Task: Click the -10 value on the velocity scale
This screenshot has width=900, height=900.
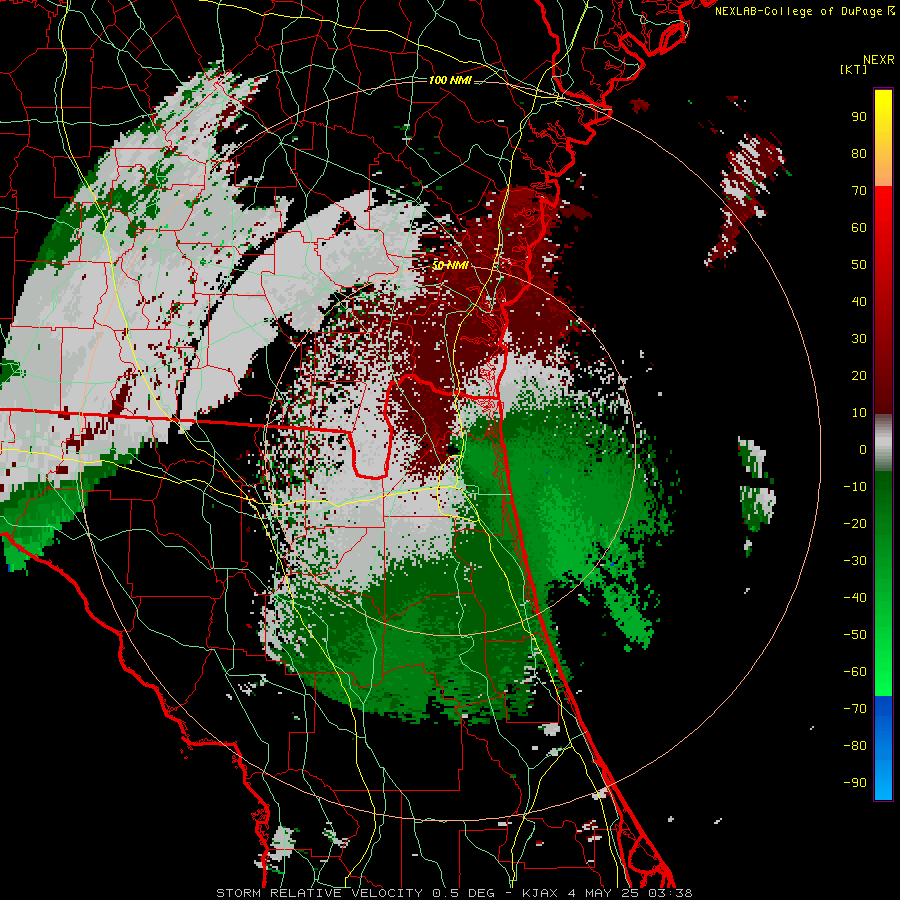Action: pos(855,487)
